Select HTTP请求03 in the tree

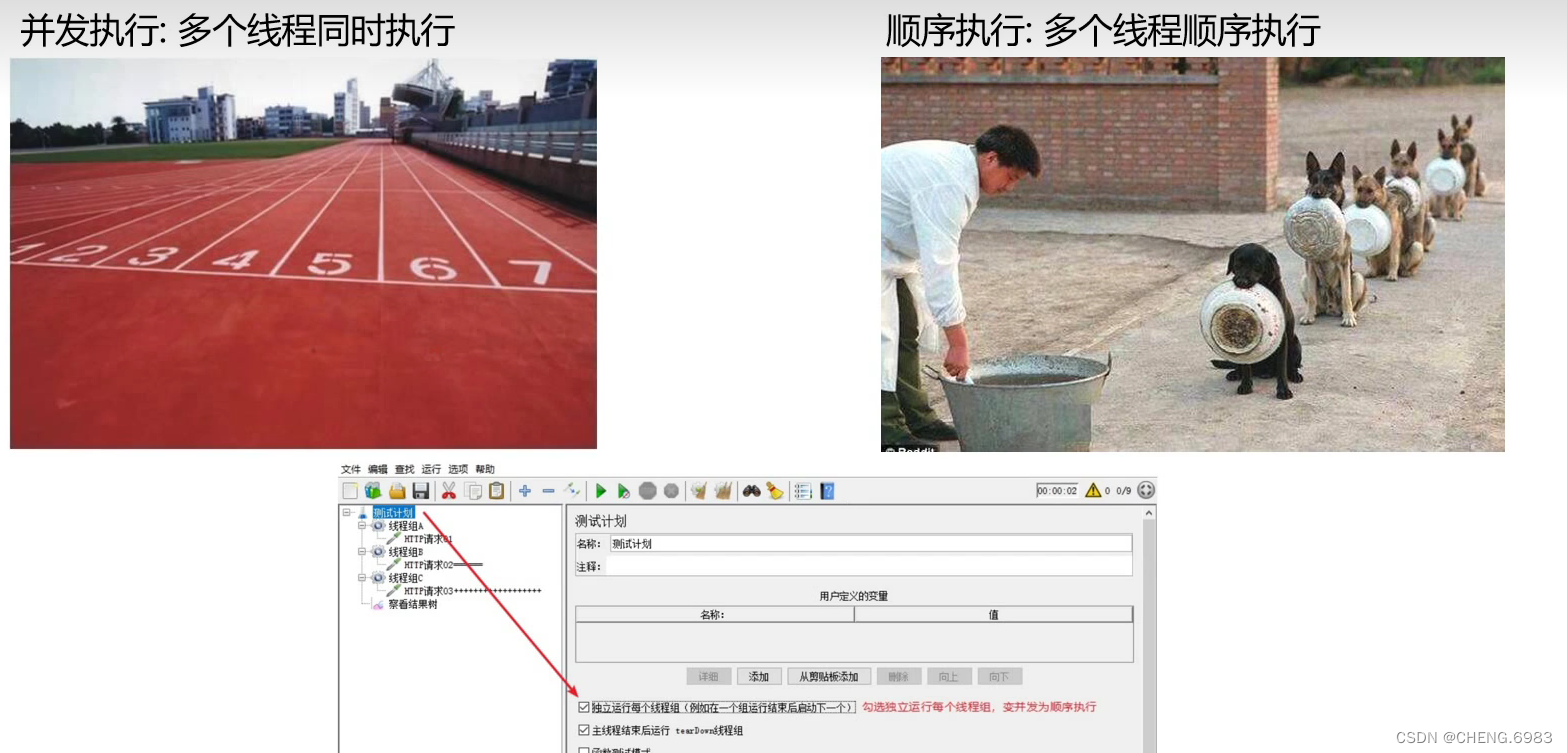pos(472,591)
